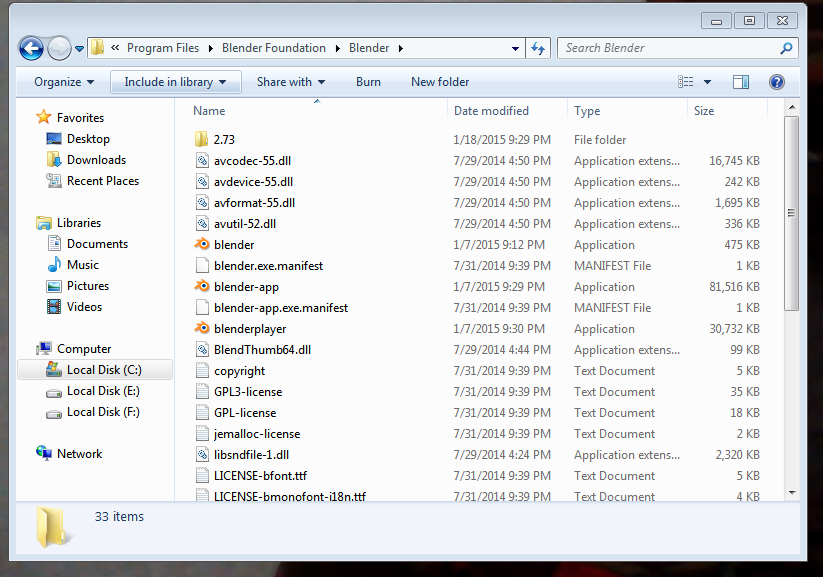Open the Share with menu
The height and width of the screenshot is (577, 823).
291,82
